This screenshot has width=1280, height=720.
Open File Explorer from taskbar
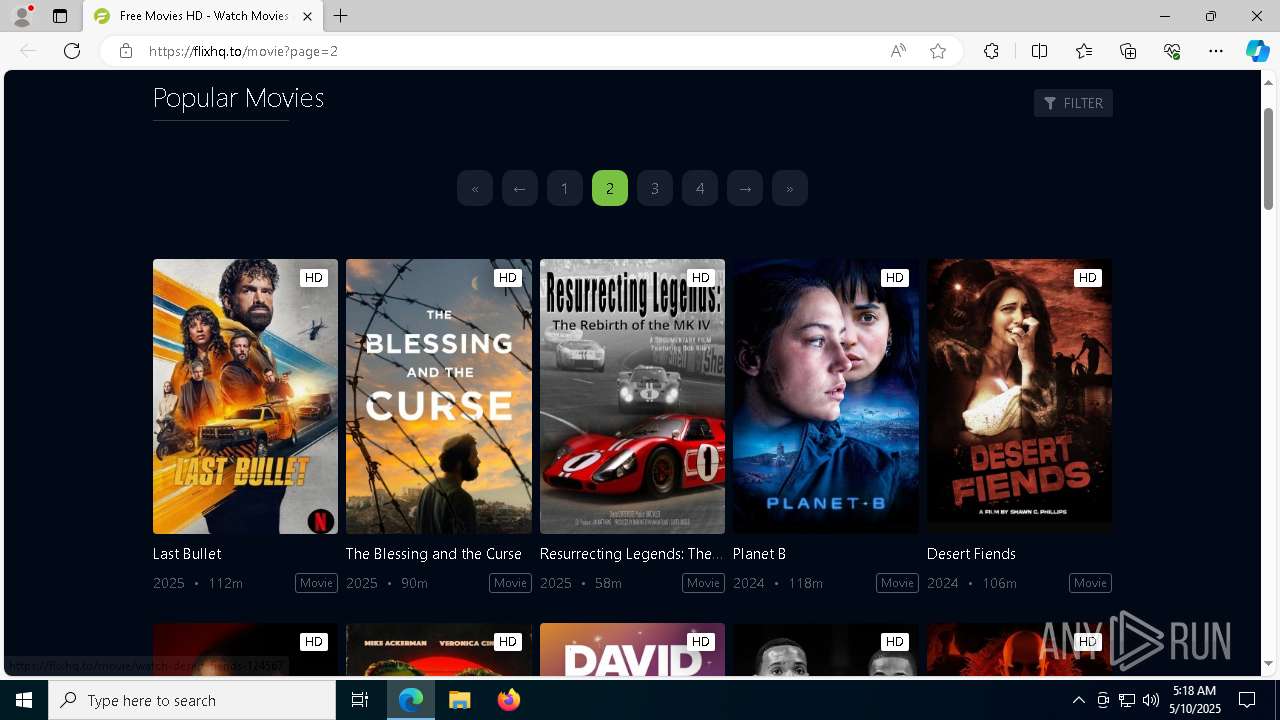(x=459, y=700)
